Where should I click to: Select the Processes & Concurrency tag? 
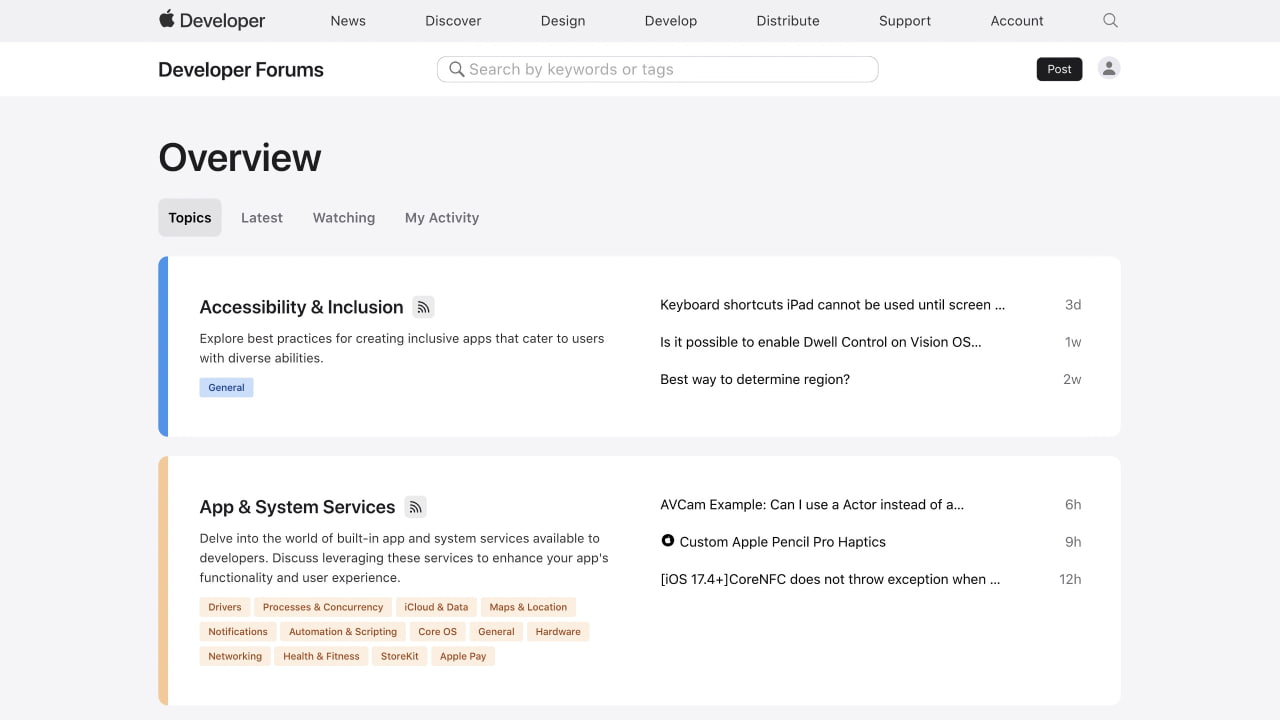[x=323, y=607]
